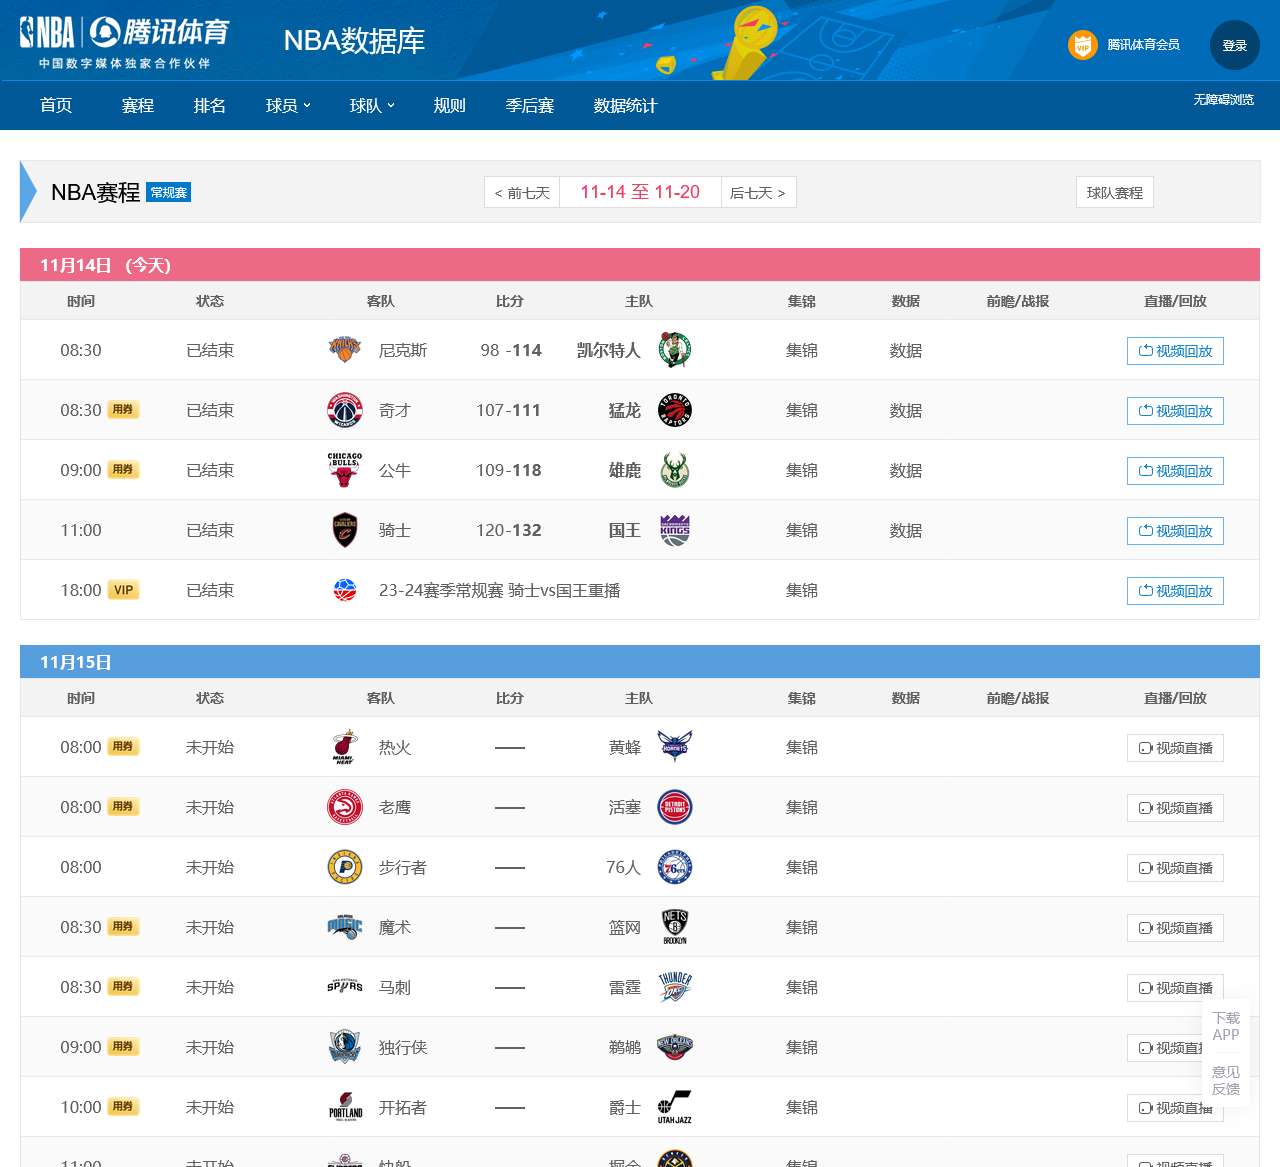The height and width of the screenshot is (1167, 1280).
Task: Open 视频直播 for Pacers vs 76ers
Action: [x=1175, y=868]
